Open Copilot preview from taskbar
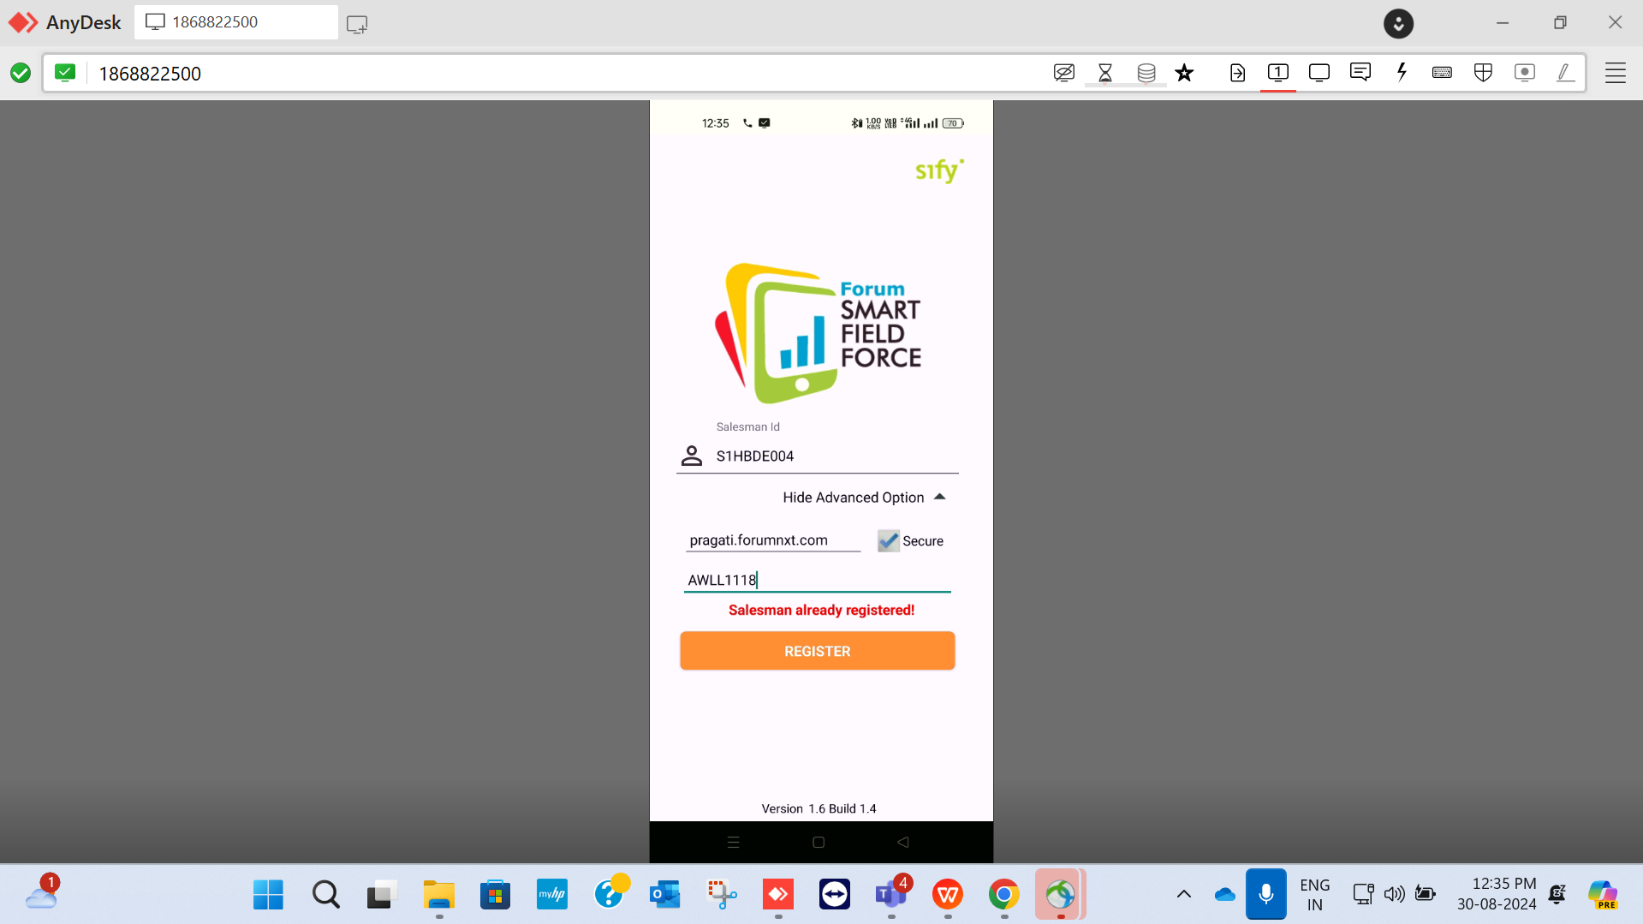Viewport: 1643px width, 924px height. (1603, 894)
